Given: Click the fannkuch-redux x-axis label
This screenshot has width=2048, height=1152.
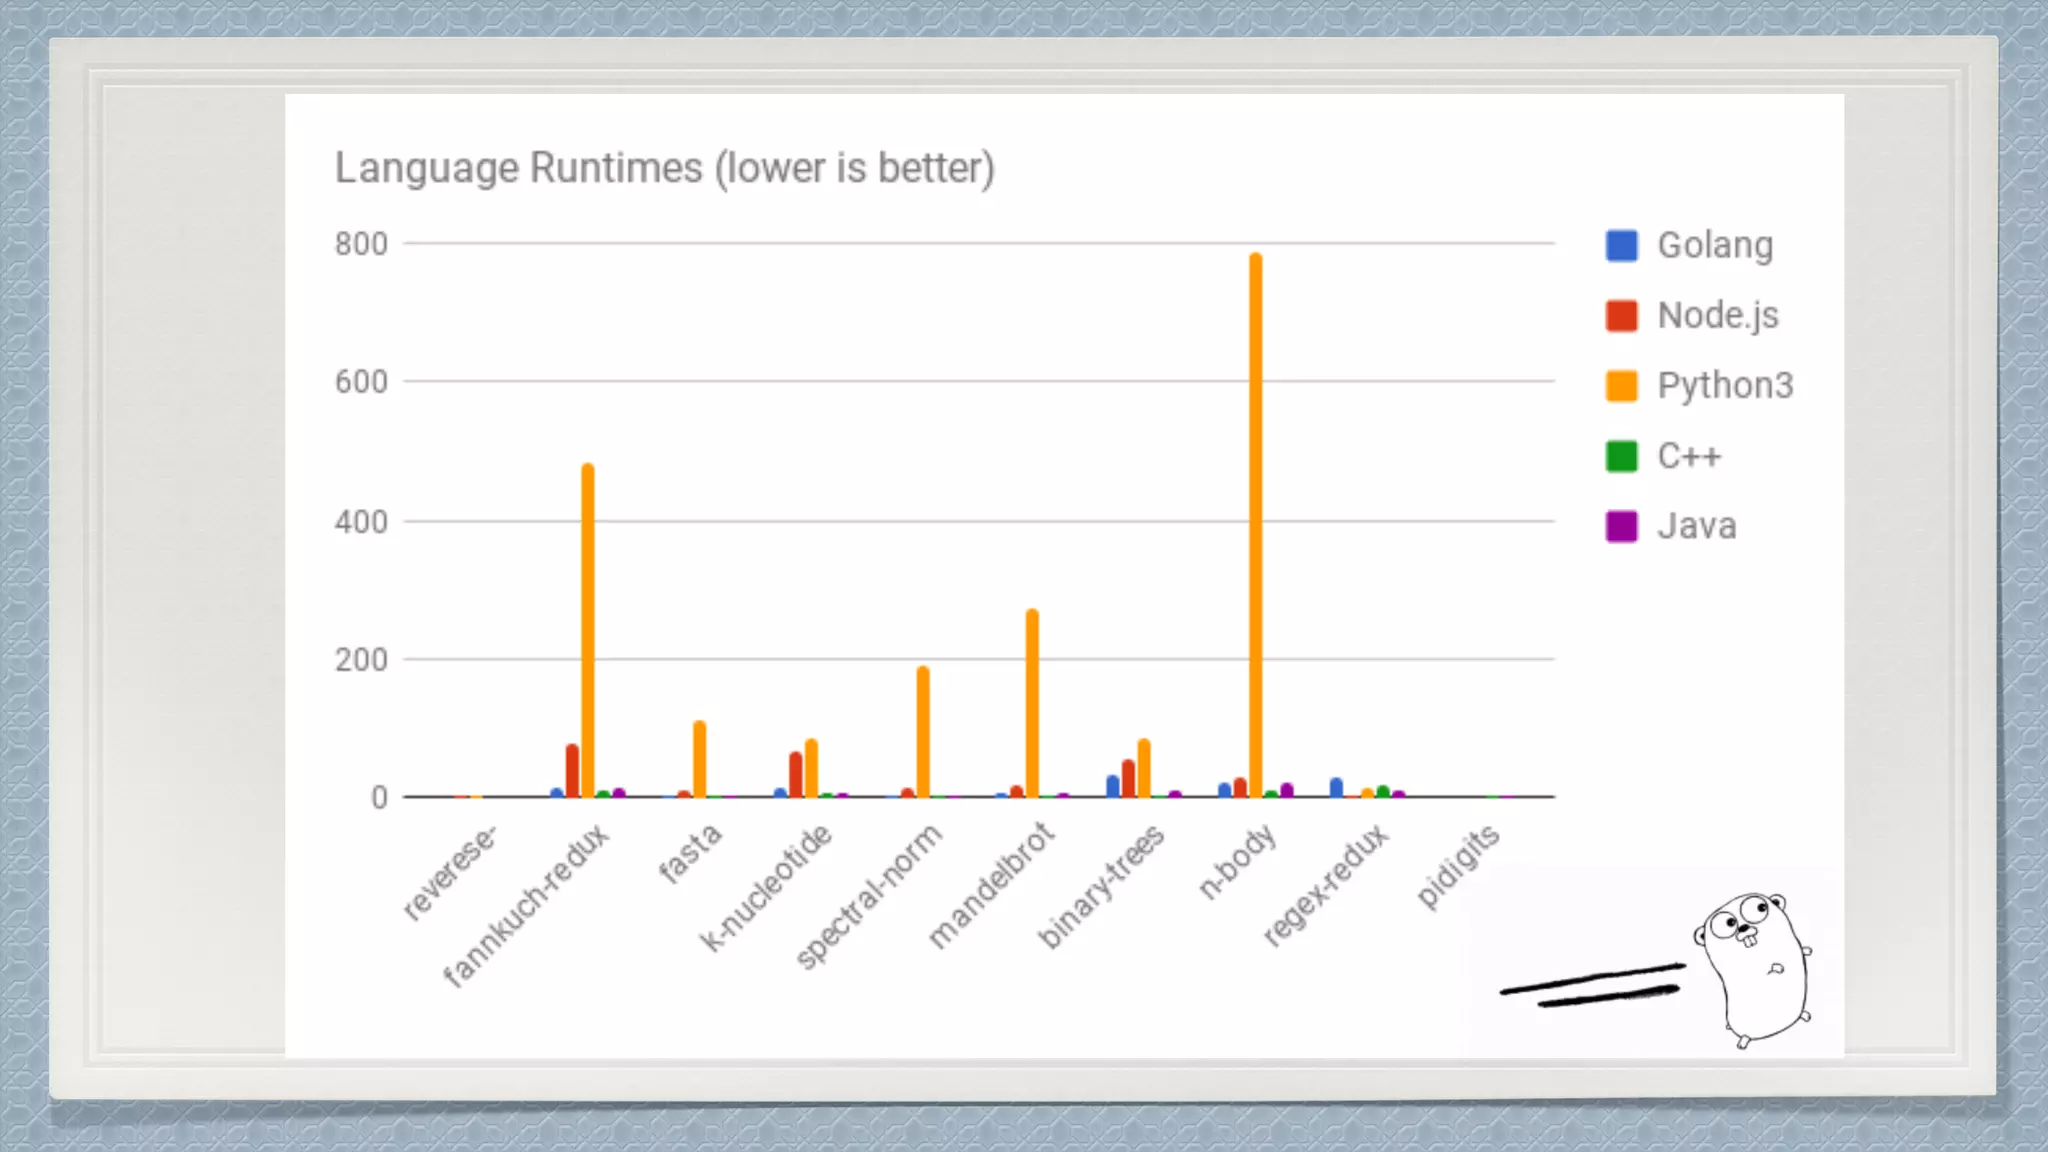Looking at the screenshot, I should pos(525,906).
